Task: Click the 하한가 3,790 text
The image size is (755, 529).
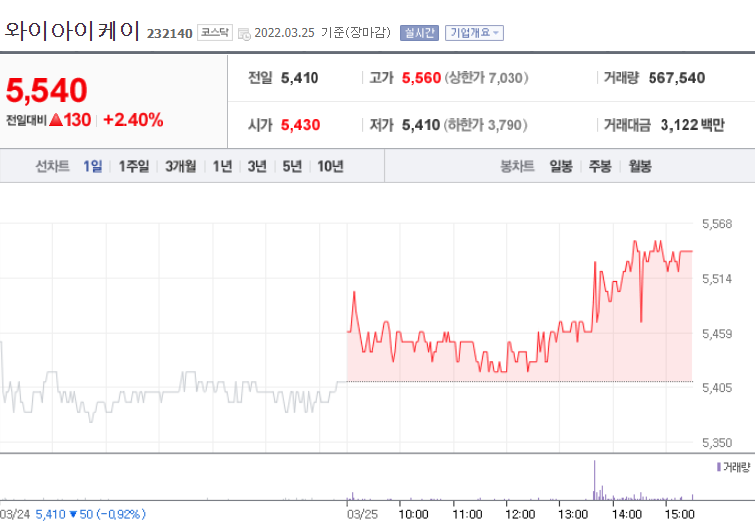Action: tap(485, 125)
